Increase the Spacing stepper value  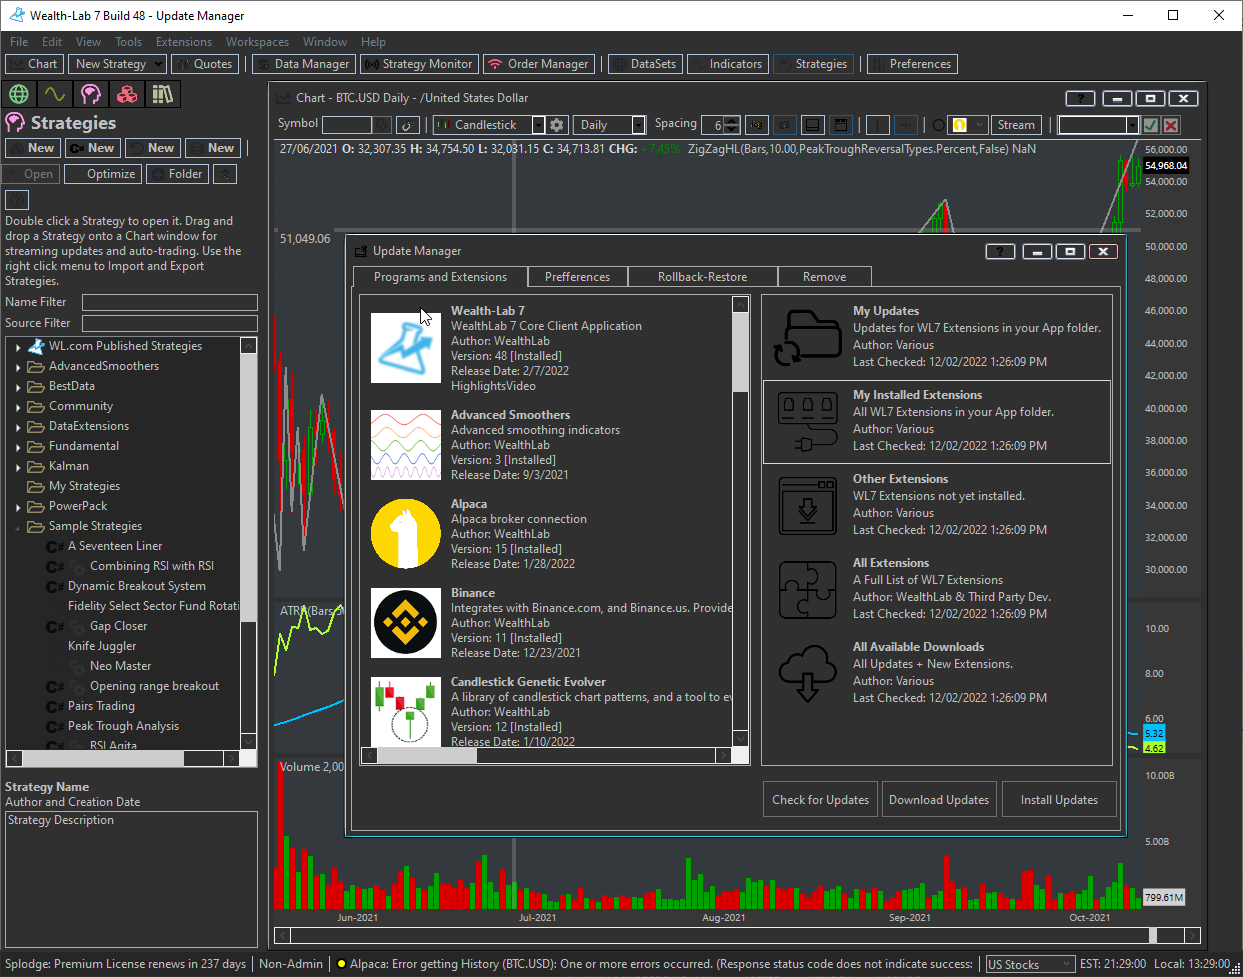click(732, 120)
